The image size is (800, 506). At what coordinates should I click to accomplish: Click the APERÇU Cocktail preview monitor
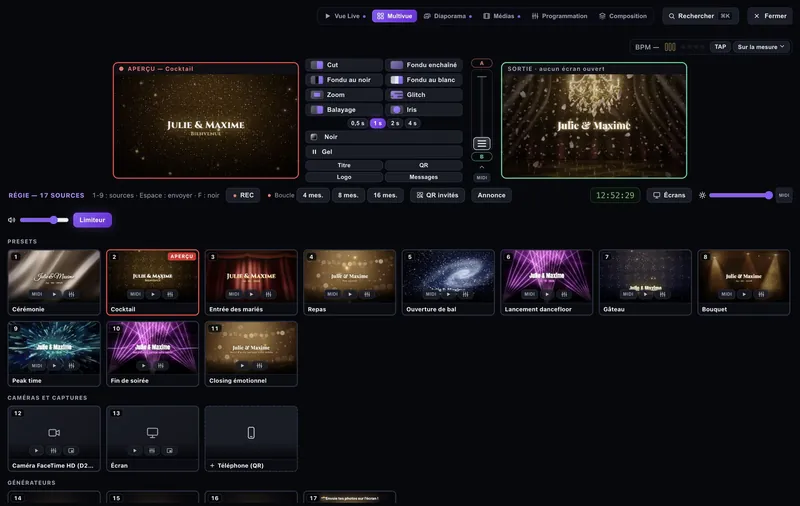[206, 120]
